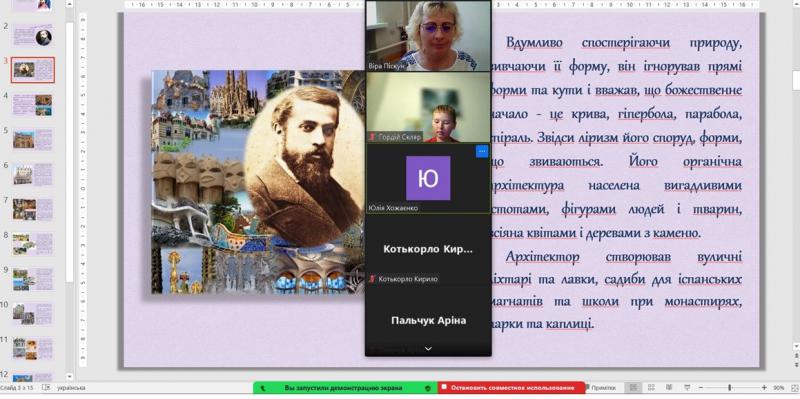800x399 pixels.
Task: Open the Примітки notes pane
Action: [x=600, y=388]
